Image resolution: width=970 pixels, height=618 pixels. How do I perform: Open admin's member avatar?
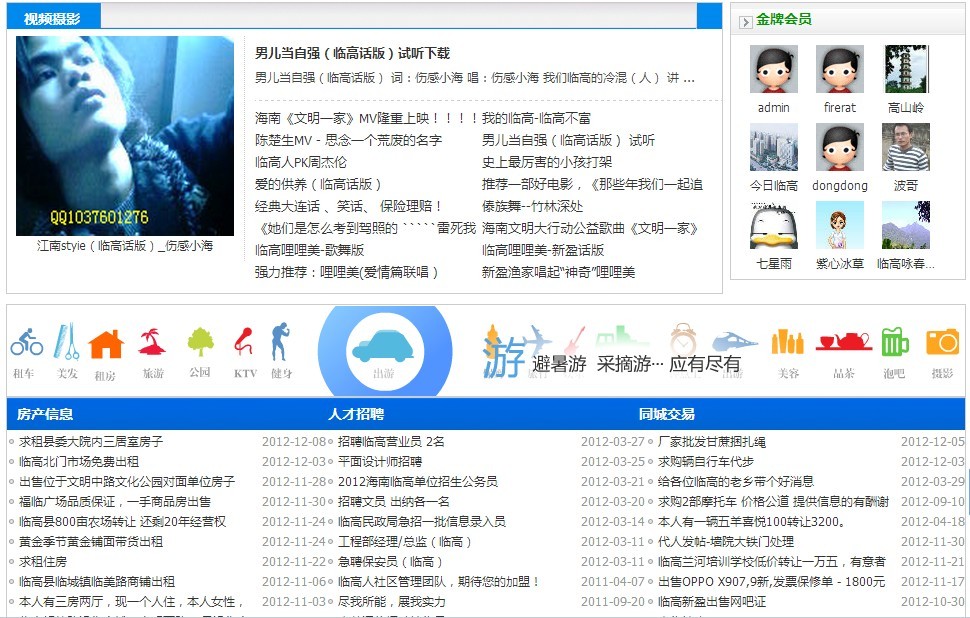[773, 69]
